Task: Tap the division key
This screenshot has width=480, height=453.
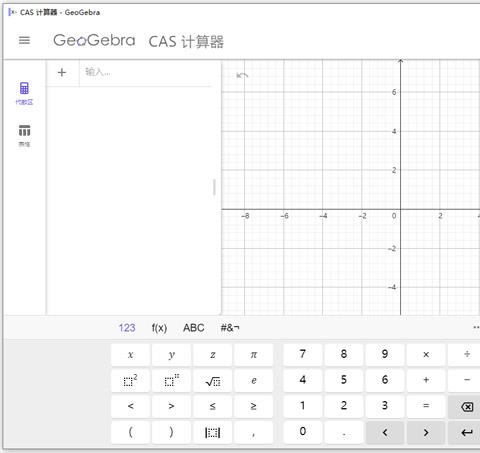Action: click(465, 355)
